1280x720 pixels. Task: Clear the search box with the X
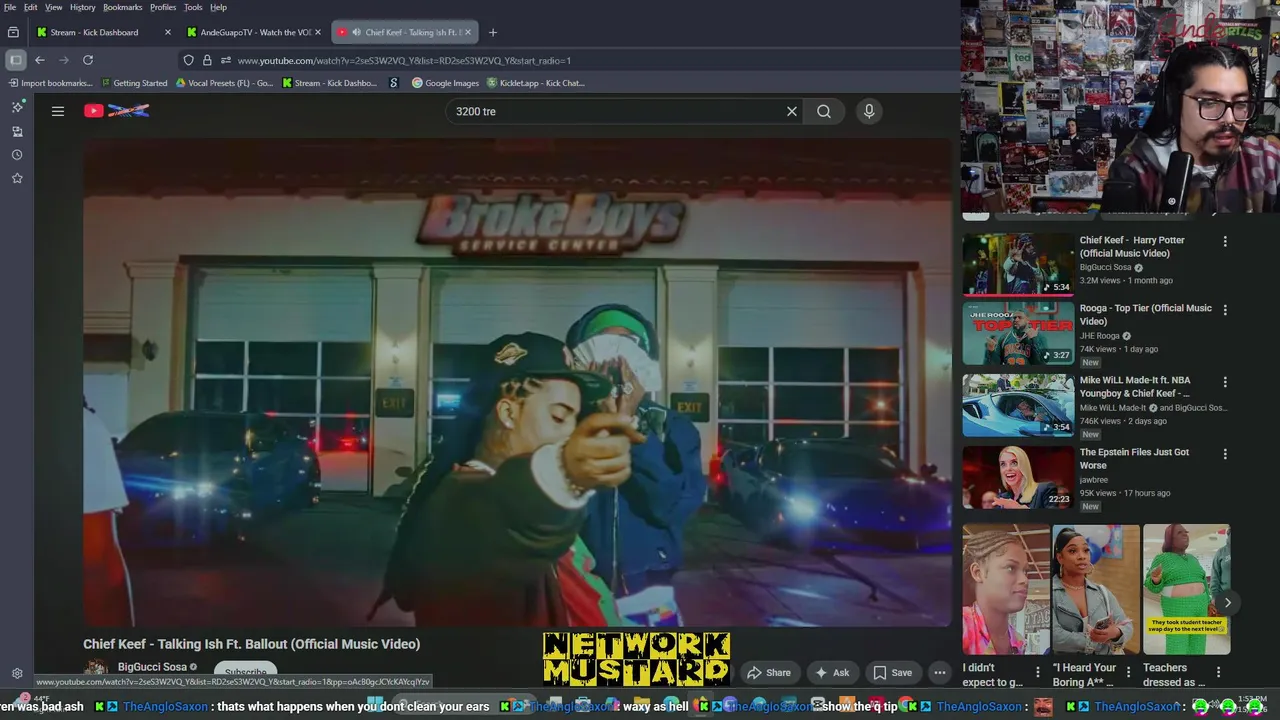point(792,111)
